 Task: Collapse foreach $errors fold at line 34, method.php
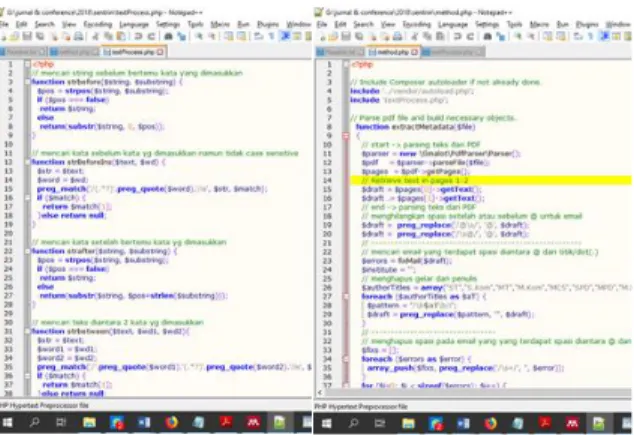click(x=346, y=359)
